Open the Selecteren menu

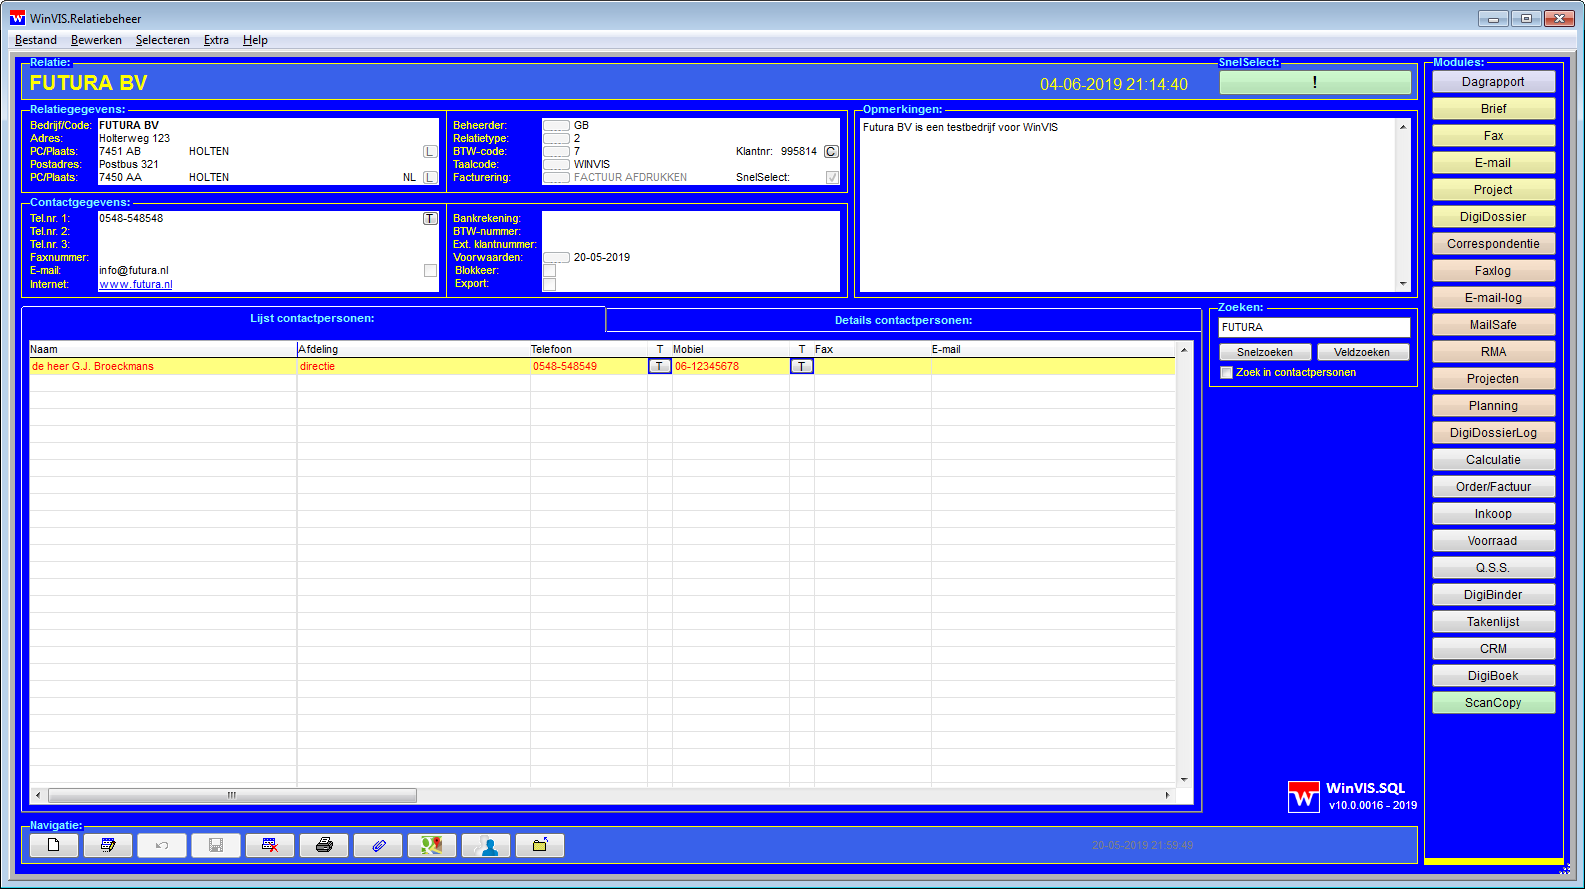click(x=163, y=40)
